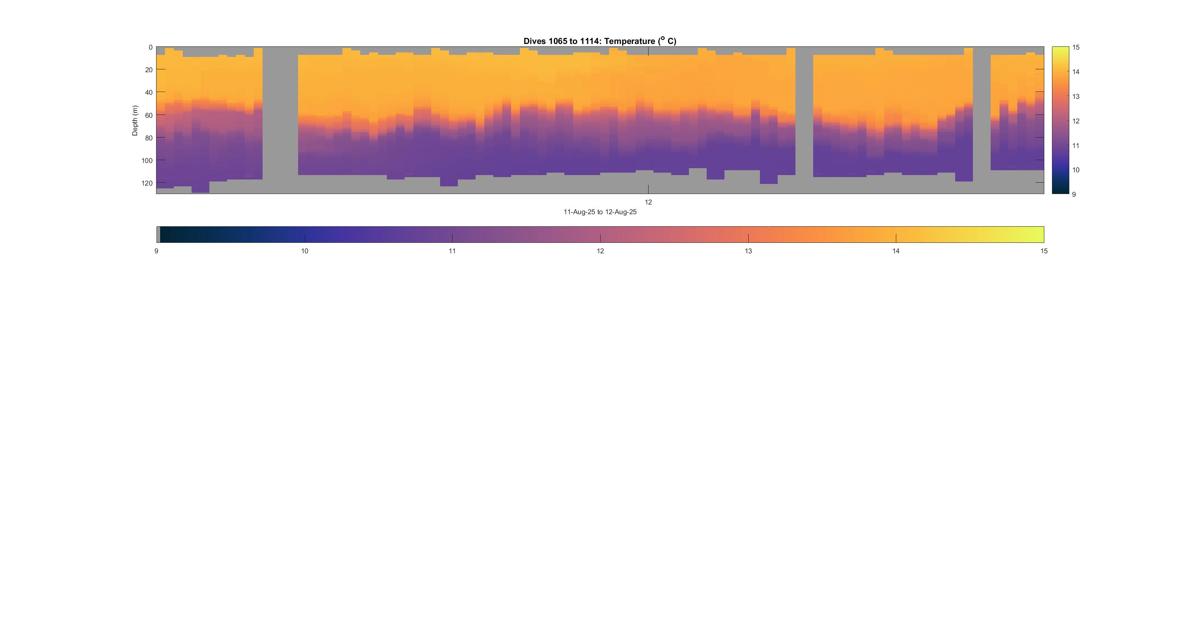The image size is (1200, 622).
Task: Click the '10' tick label on the vertical colorbar
Action: click(1076, 169)
